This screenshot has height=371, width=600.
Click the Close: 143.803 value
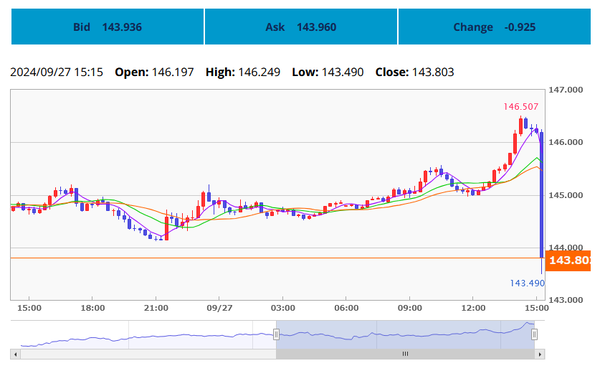[x=415, y=72]
